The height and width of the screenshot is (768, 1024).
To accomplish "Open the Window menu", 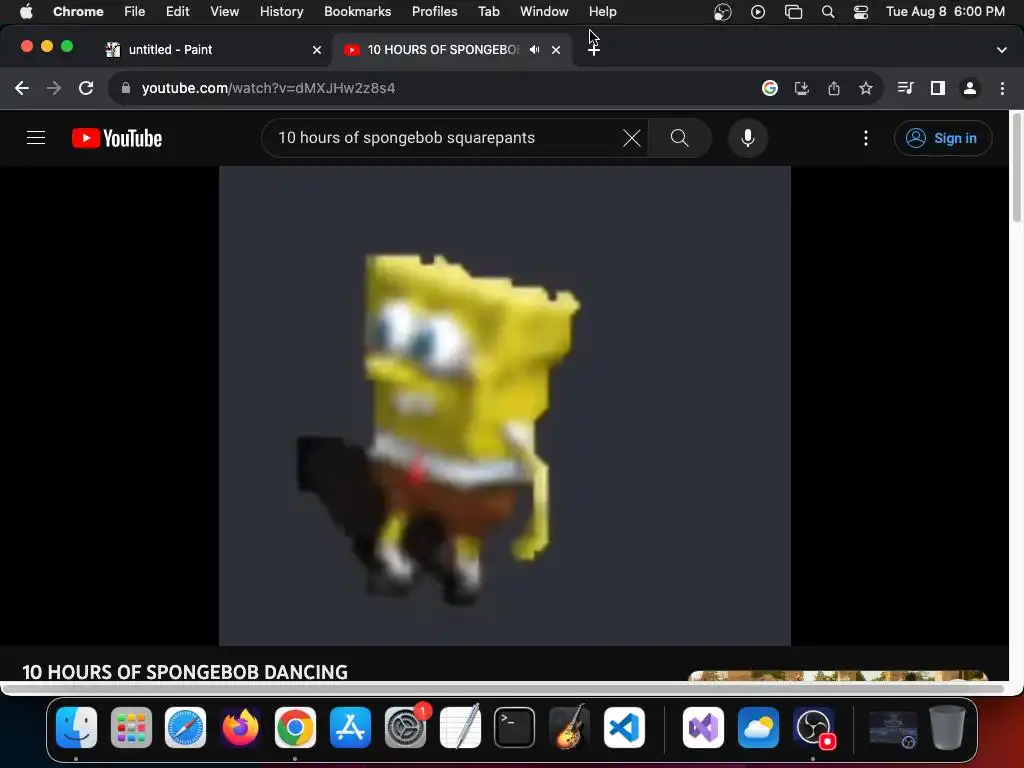I will coord(544,12).
